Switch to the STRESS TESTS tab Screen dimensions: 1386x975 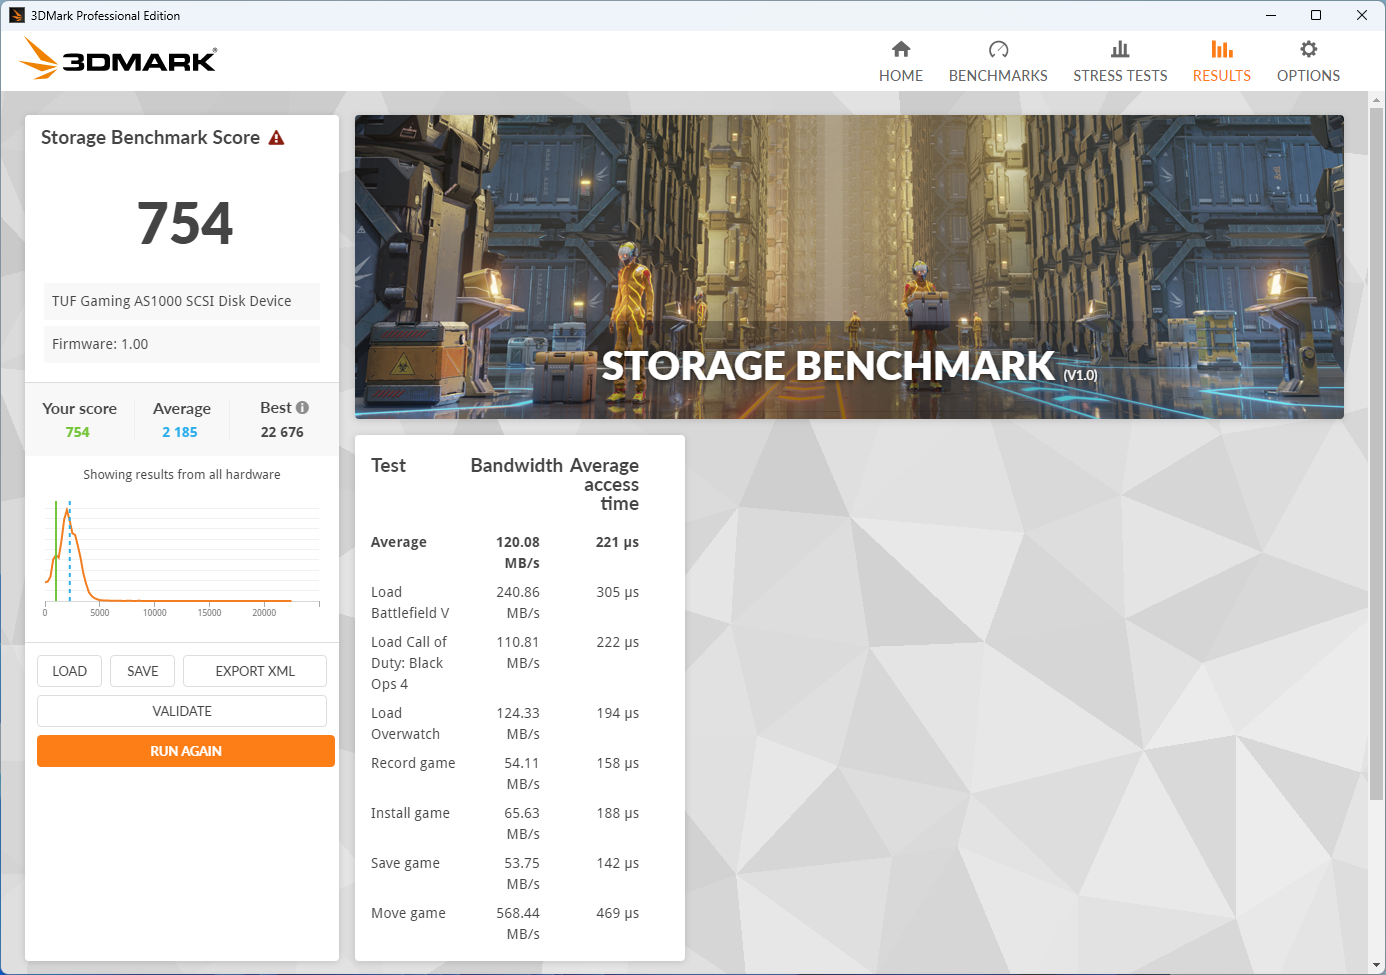[x=1120, y=62]
